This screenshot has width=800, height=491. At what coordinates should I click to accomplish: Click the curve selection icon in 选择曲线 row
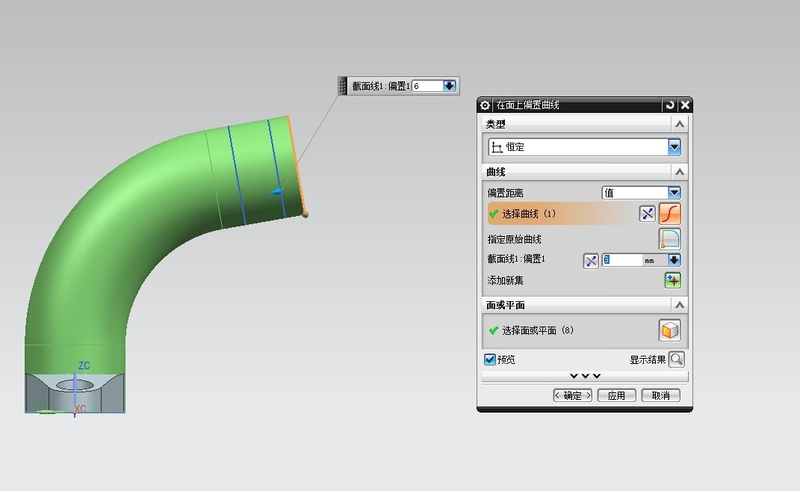[670, 214]
